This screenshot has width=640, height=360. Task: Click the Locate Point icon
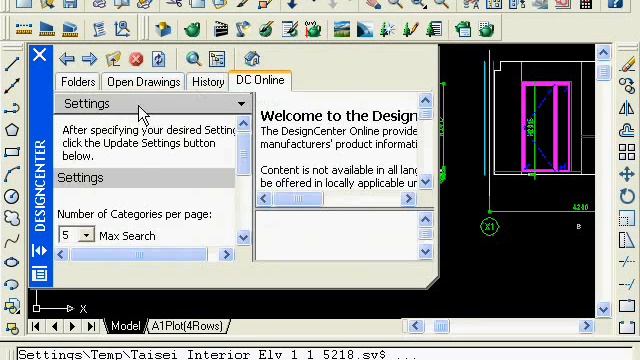pyautogui.click(x=122, y=29)
